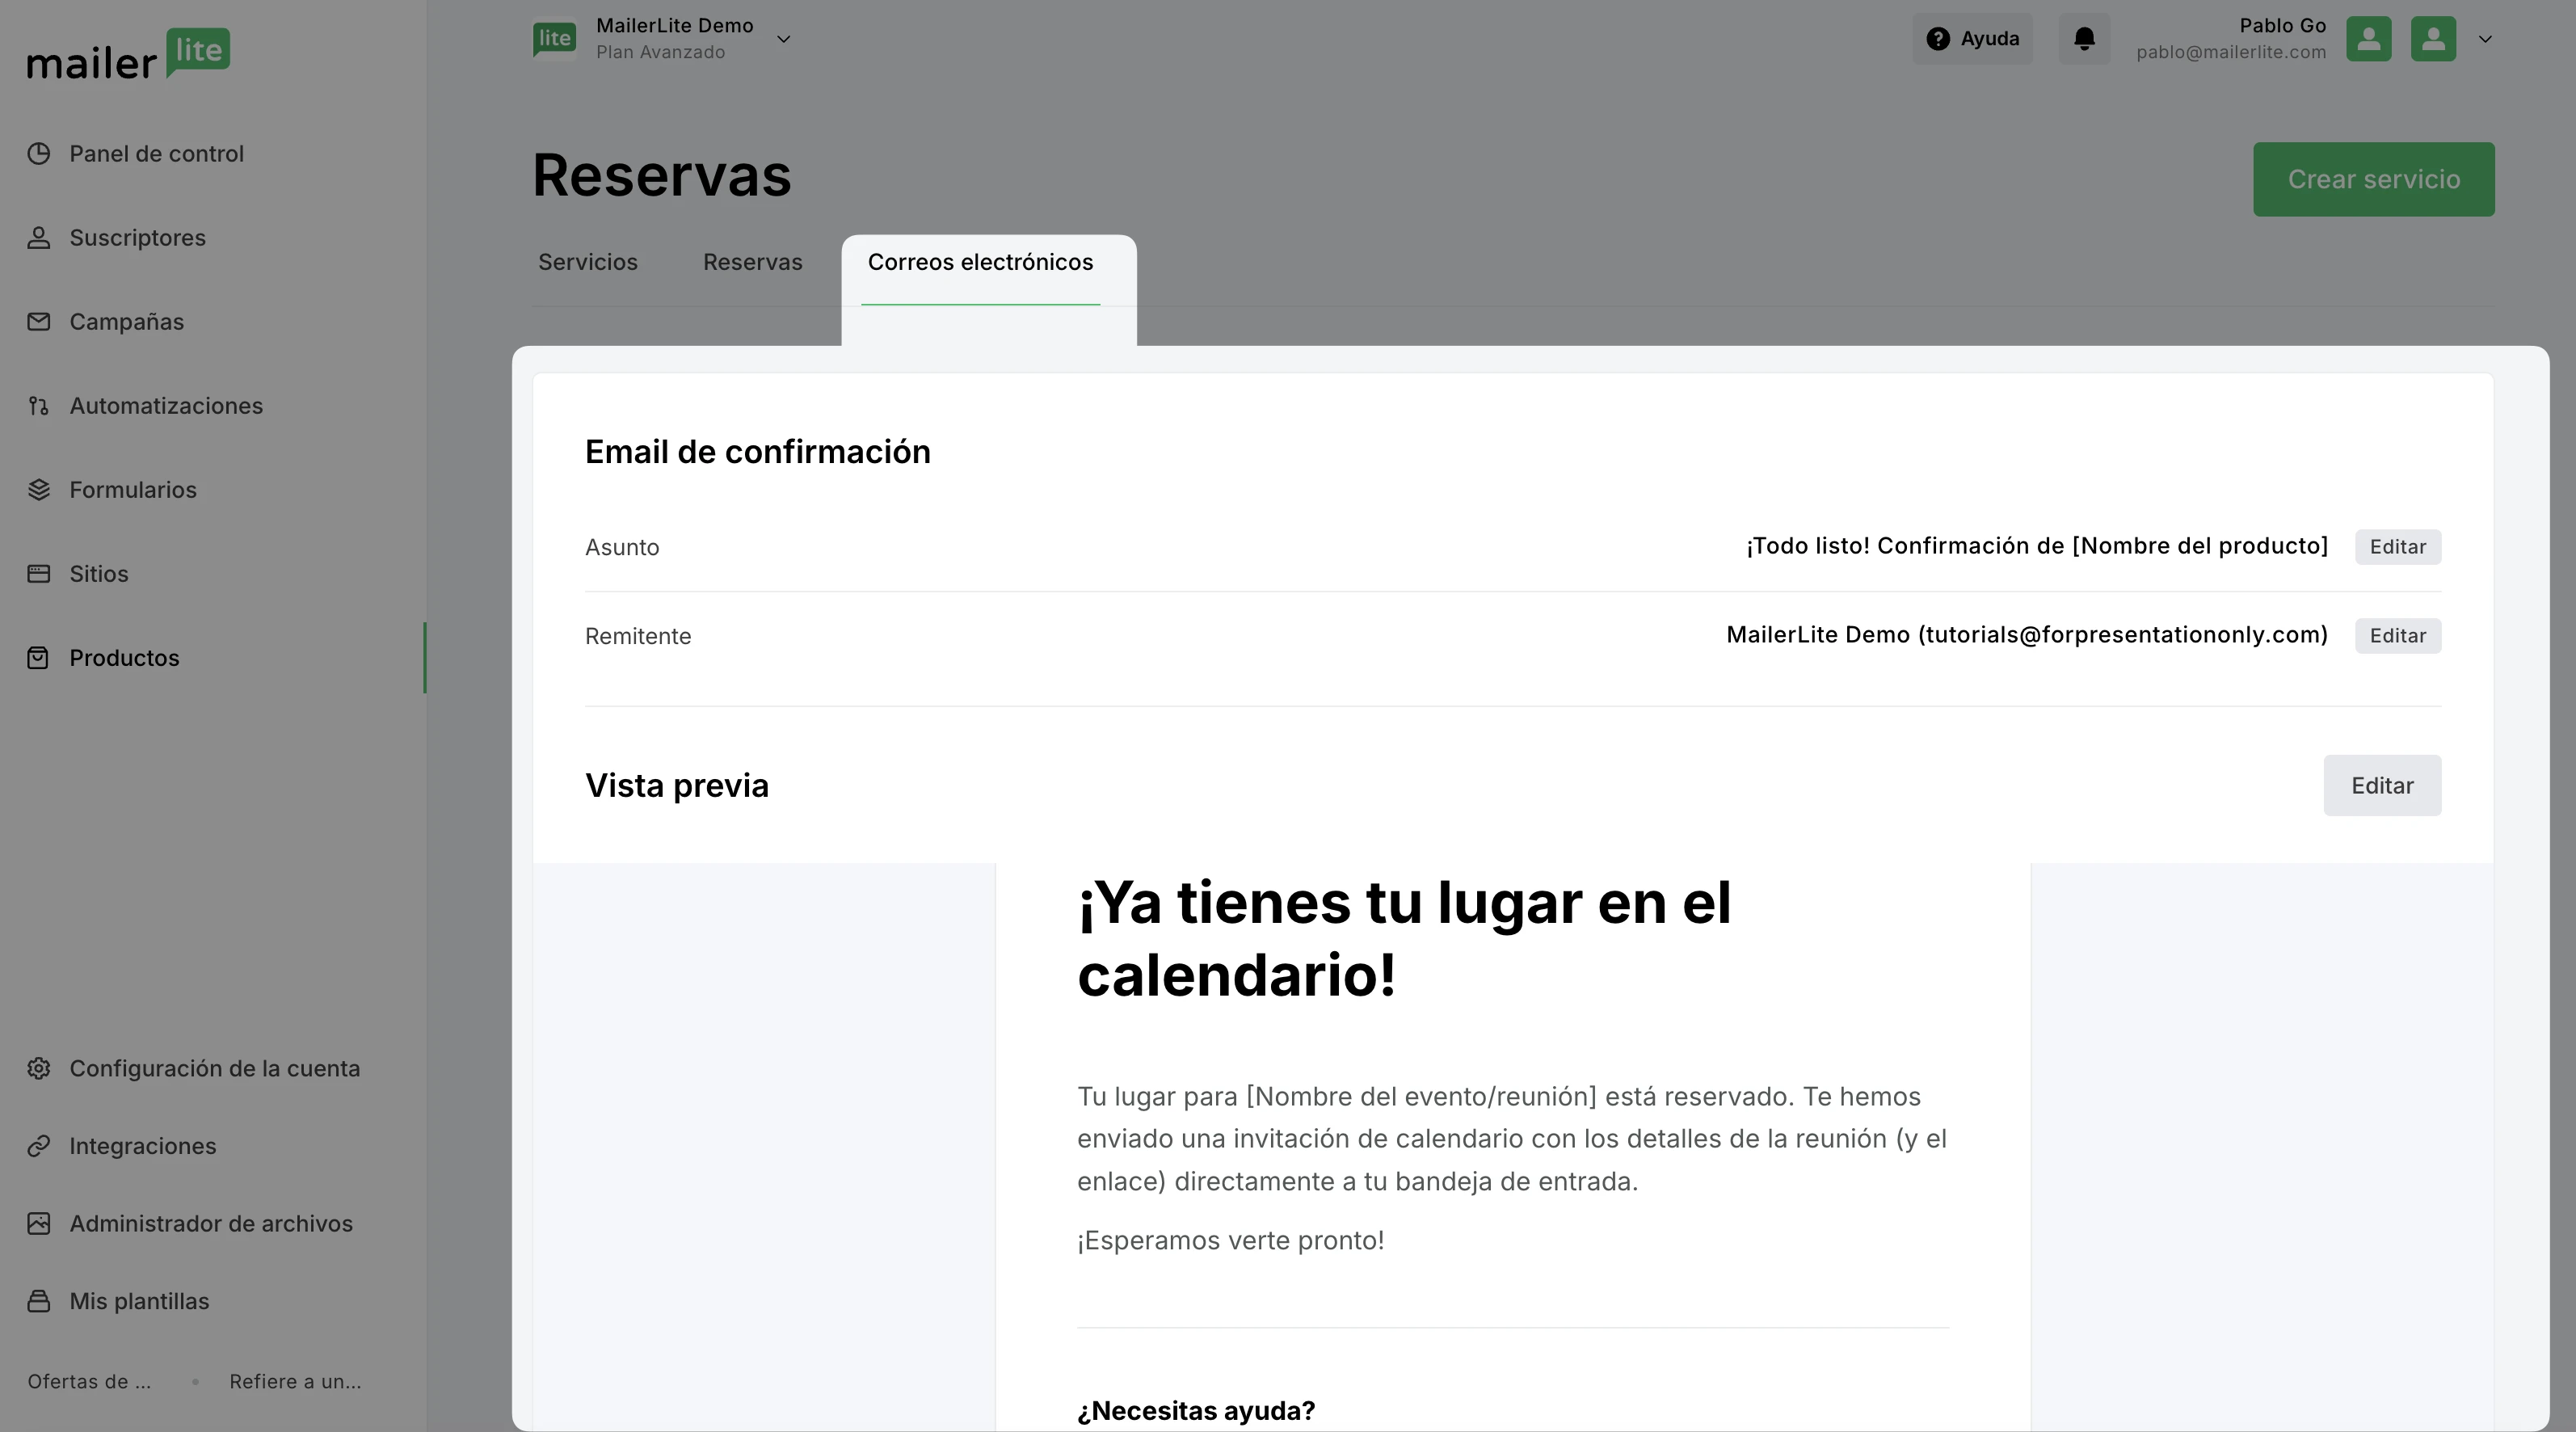Click the Formularios layers icon
The image size is (2576, 1432).
[x=39, y=490]
